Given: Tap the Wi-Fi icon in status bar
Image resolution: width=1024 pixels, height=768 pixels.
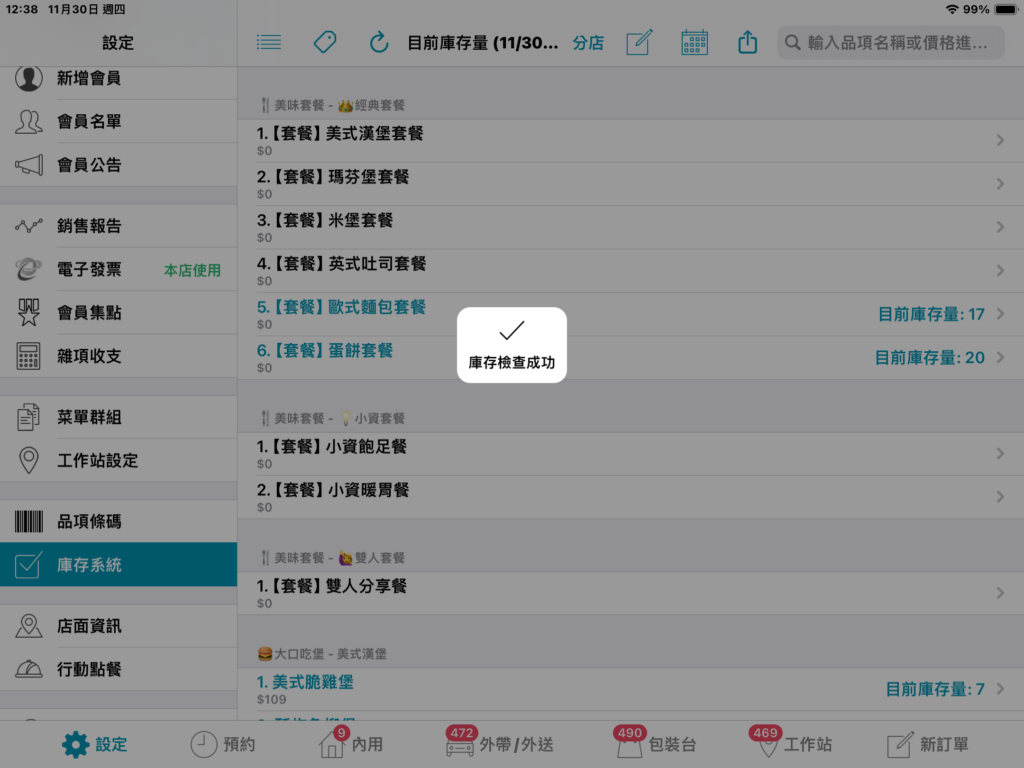Looking at the screenshot, I should (952, 9).
